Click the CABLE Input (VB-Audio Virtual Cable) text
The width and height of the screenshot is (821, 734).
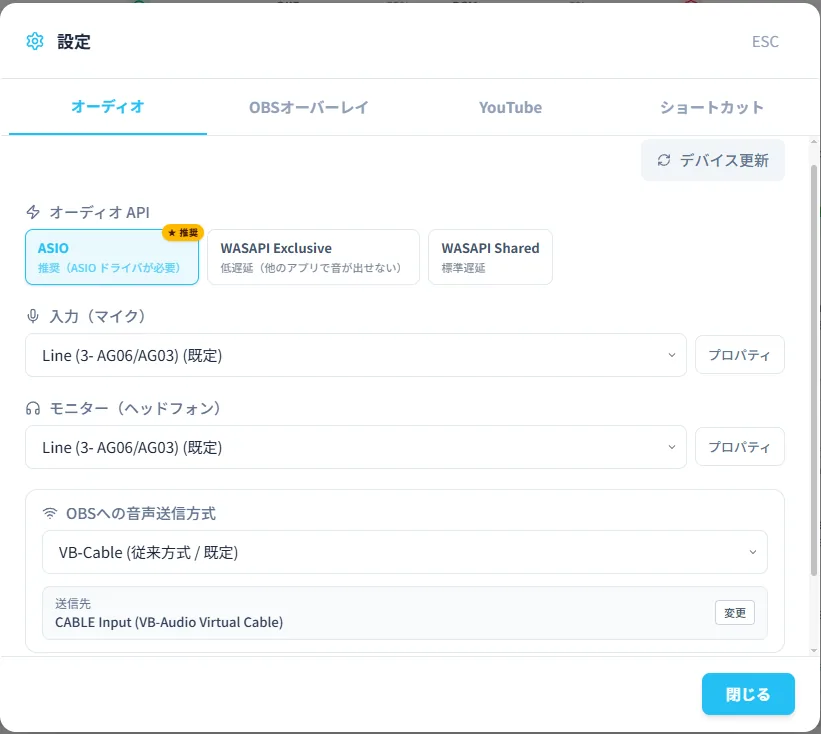click(169, 622)
